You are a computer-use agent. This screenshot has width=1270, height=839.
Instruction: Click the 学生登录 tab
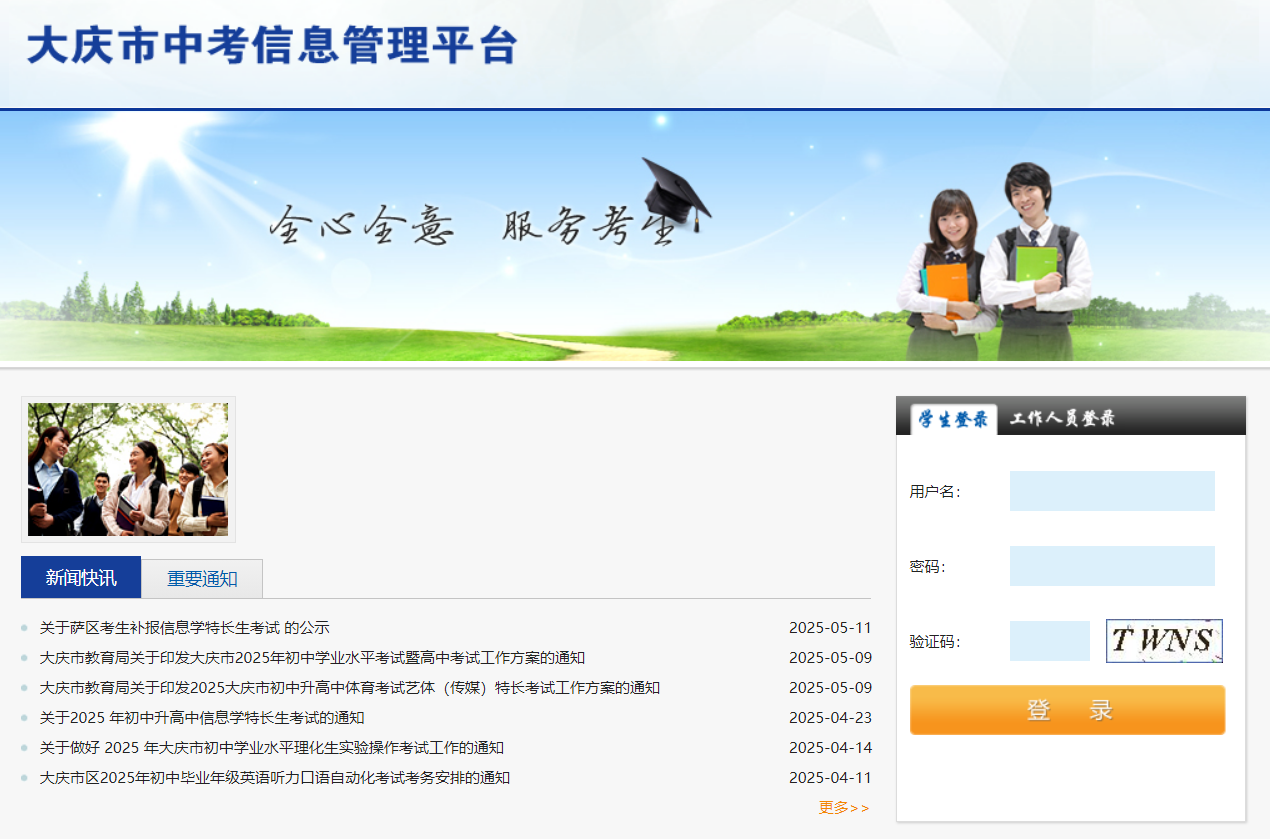[x=953, y=419]
